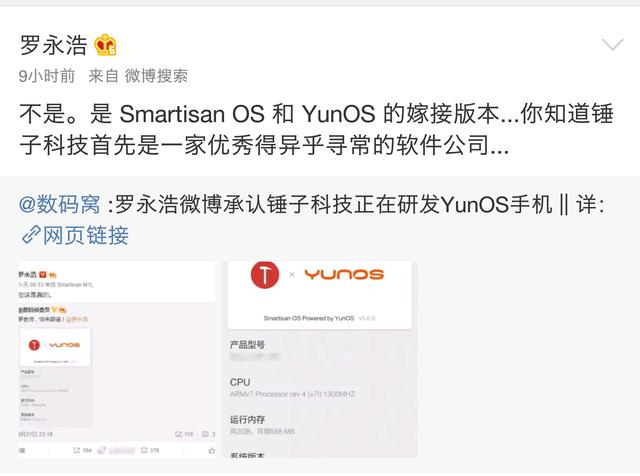Open the left Weibo screenshot thumbnail
This screenshot has height=476, width=640.
click(117, 359)
